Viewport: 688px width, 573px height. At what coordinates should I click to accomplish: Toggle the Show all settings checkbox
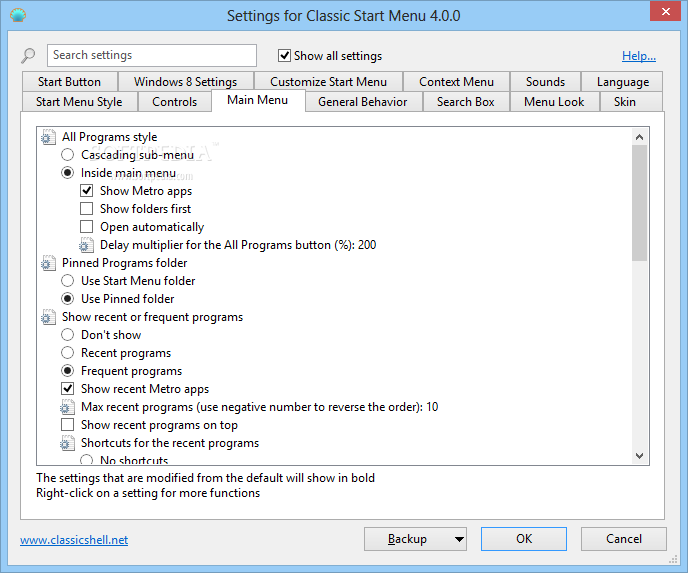click(284, 56)
